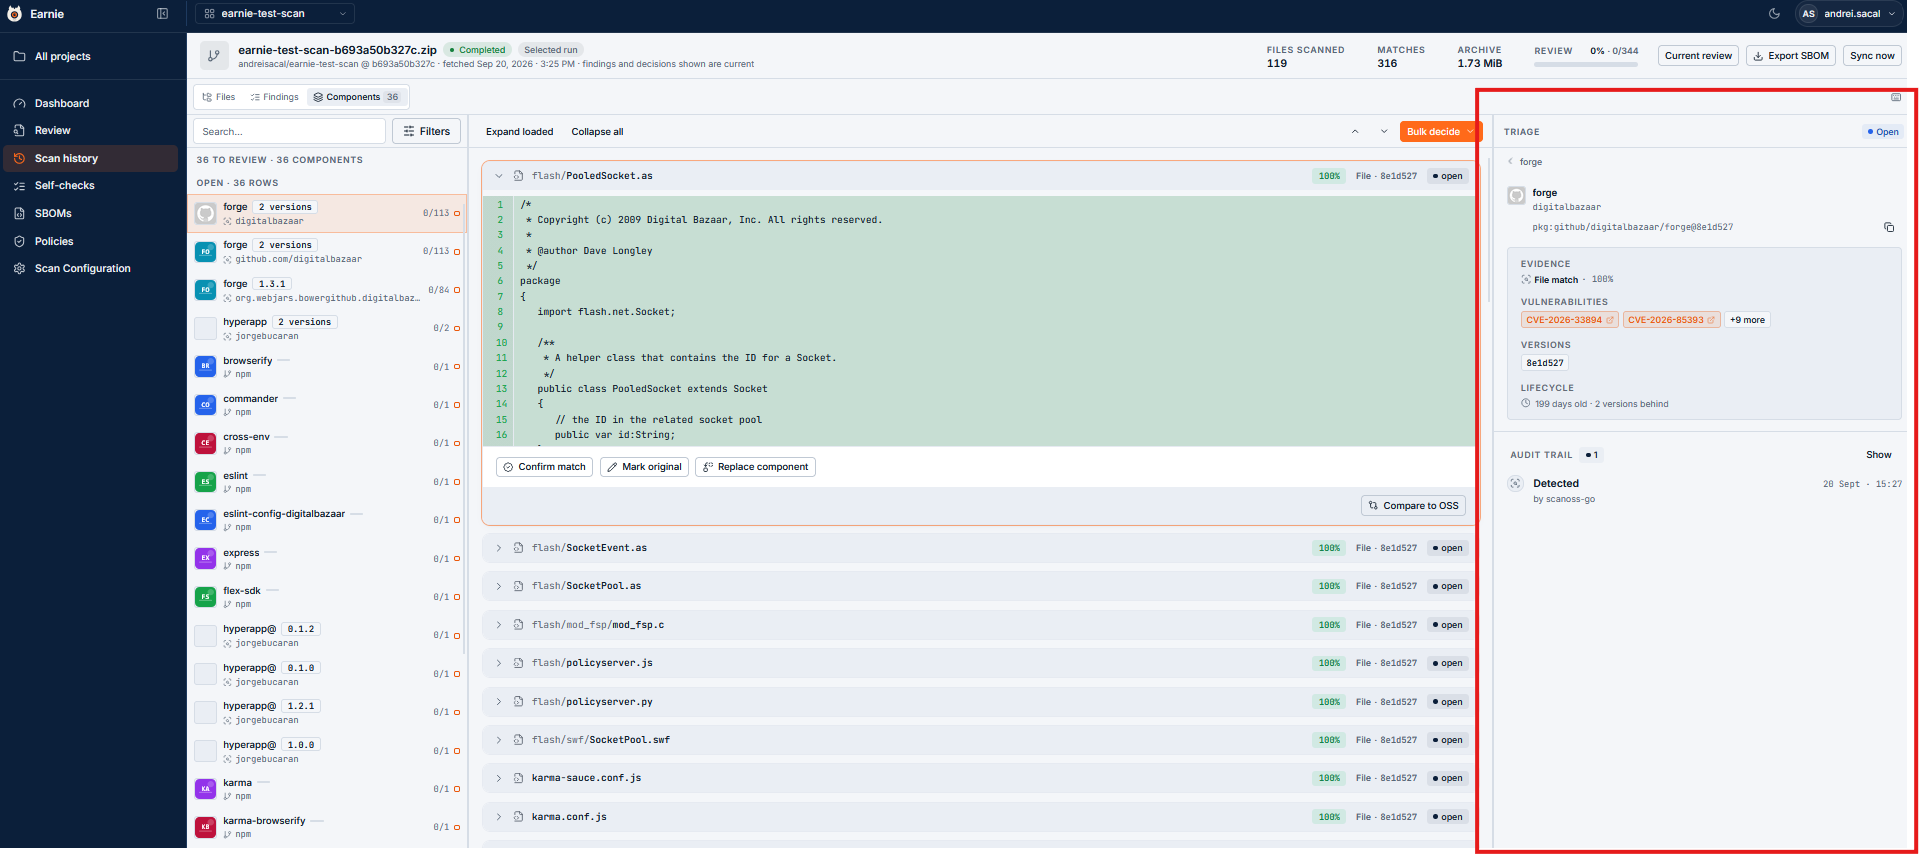
Task: Open the Review section
Action: click(x=52, y=131)
